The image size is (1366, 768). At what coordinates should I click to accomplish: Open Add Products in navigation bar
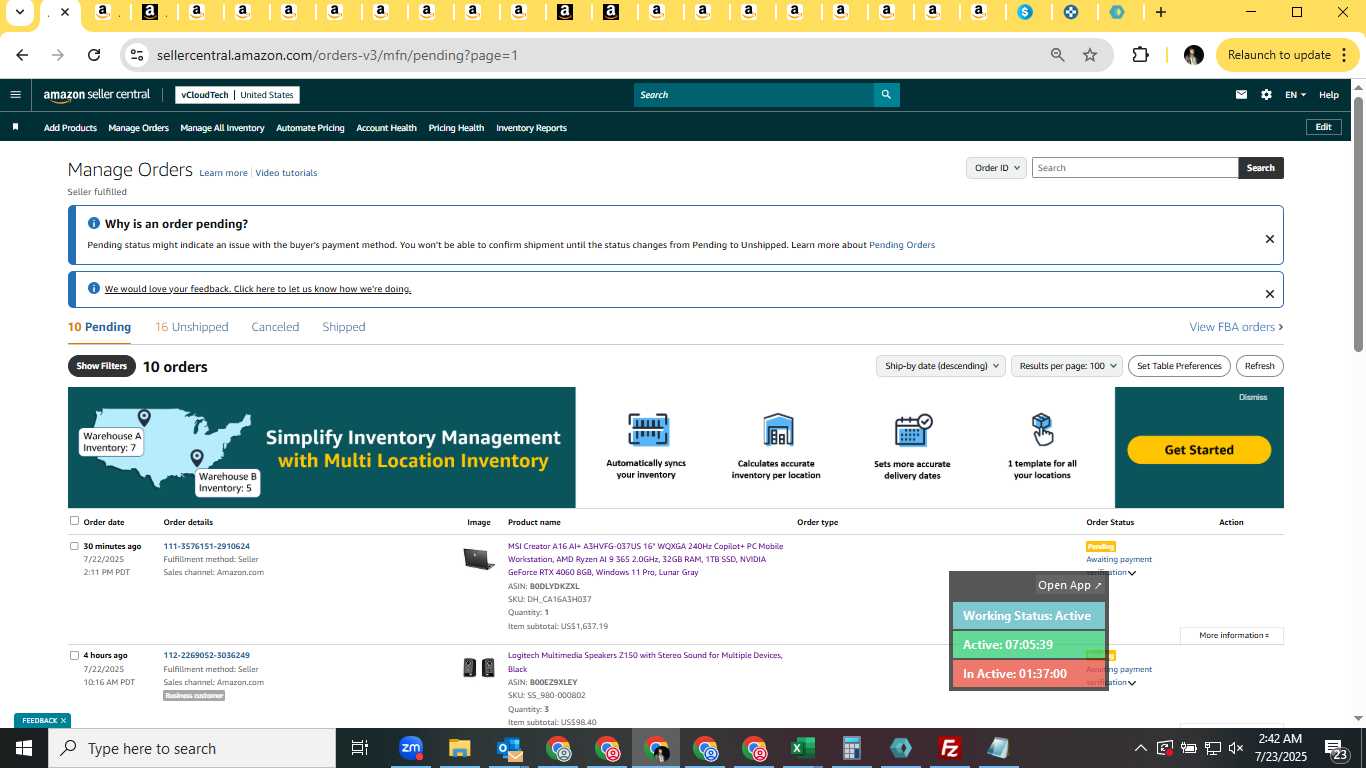click(x=70, y=128)
